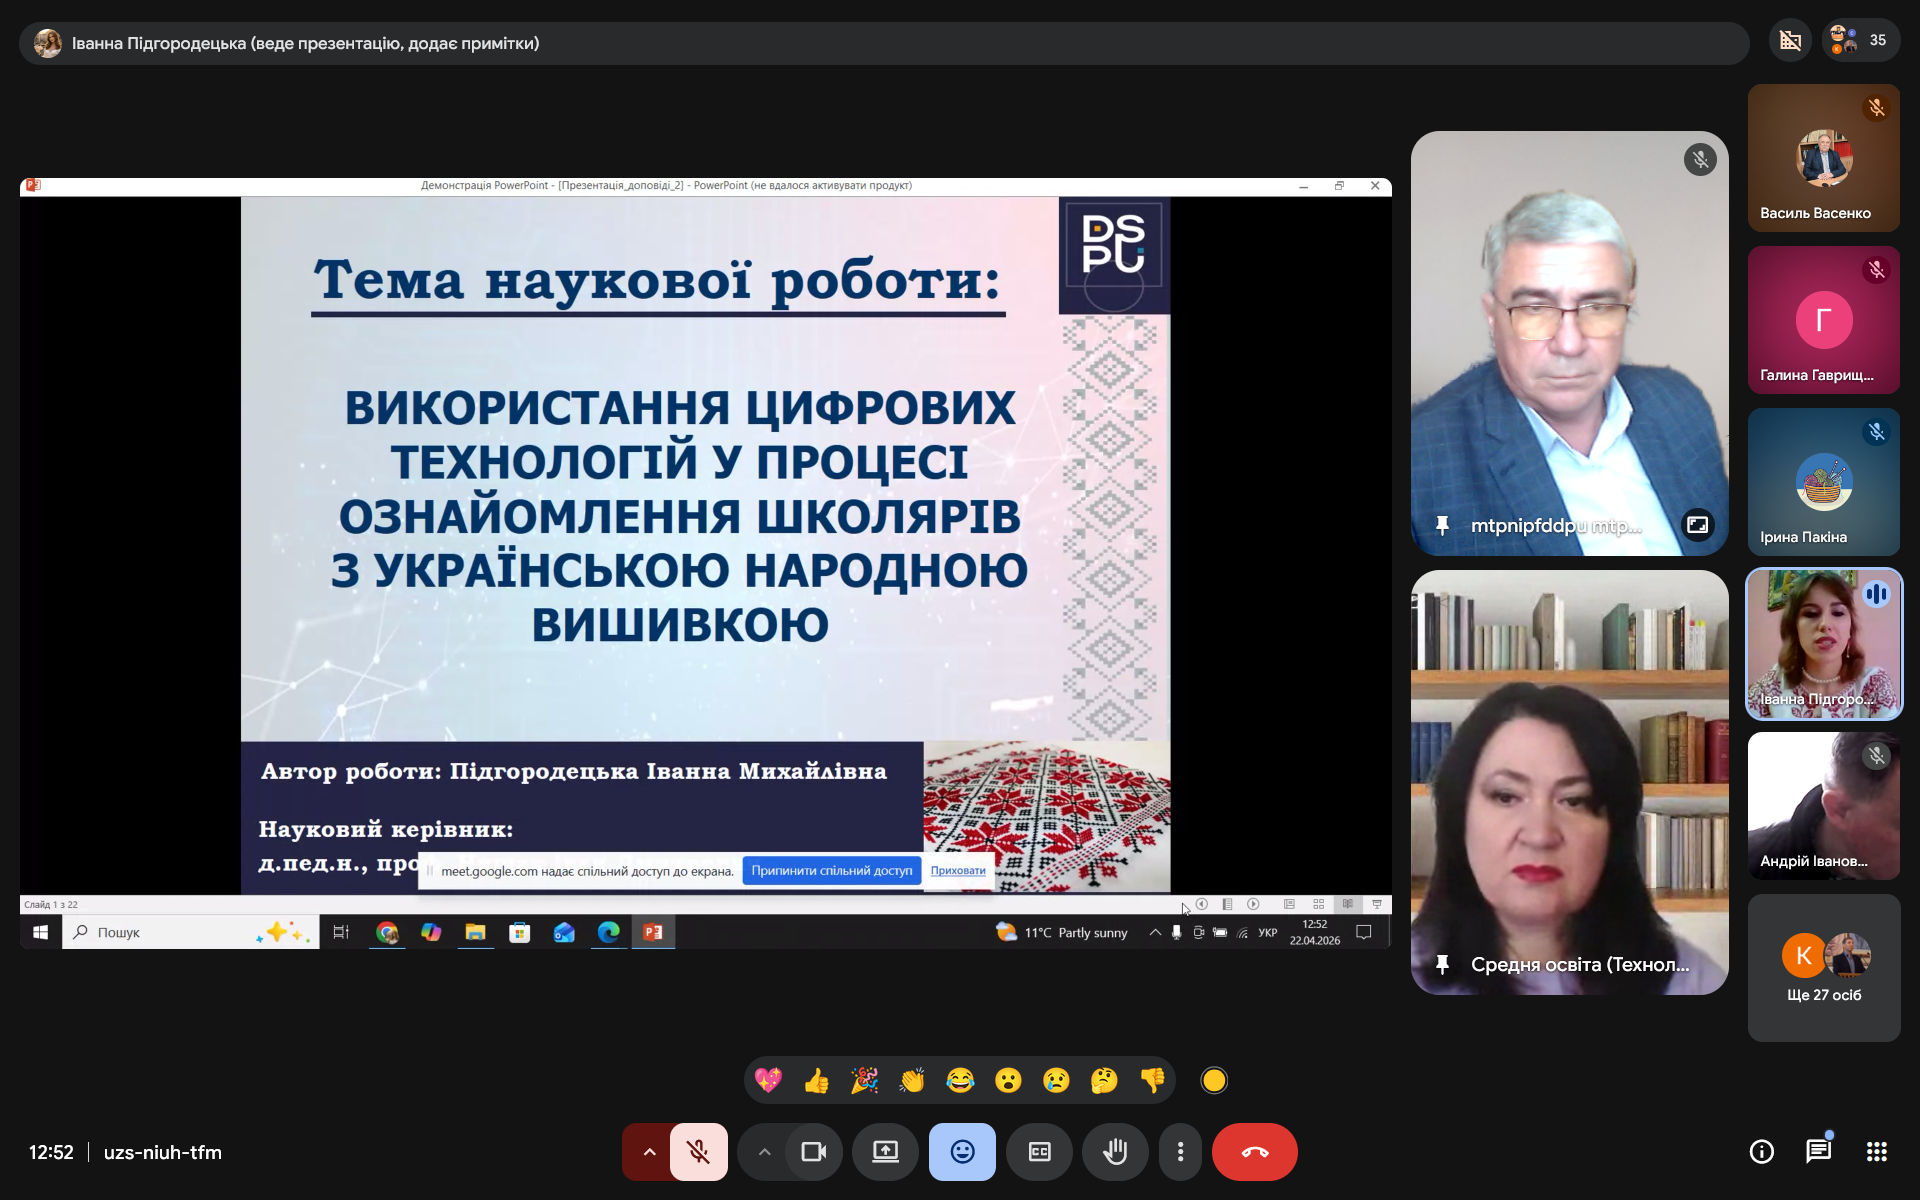Viewport: 1920px width, 1200px height.
Task: Unmute the microphone
Action: click(698, 1152)
